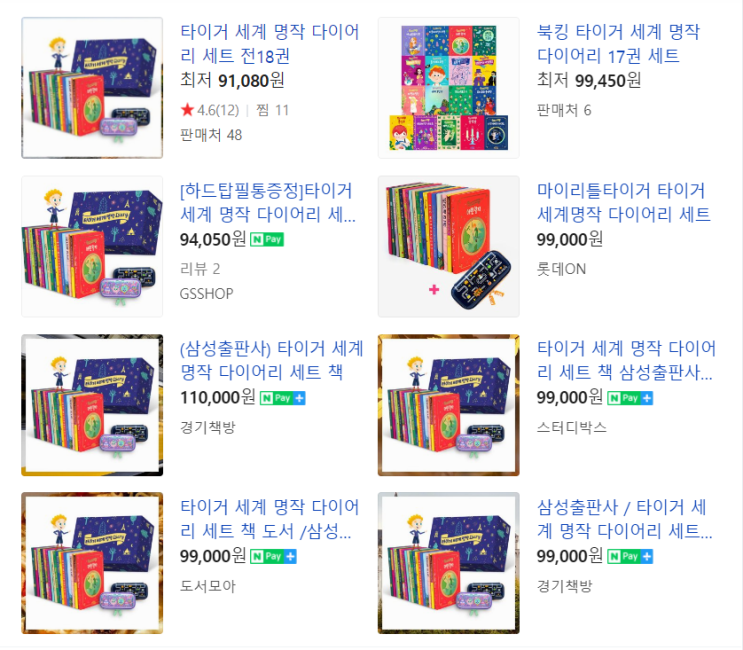Click the N Pay plus badge on the 스터디박스 listing
743x650 pixels.
(x=630, y=398)
